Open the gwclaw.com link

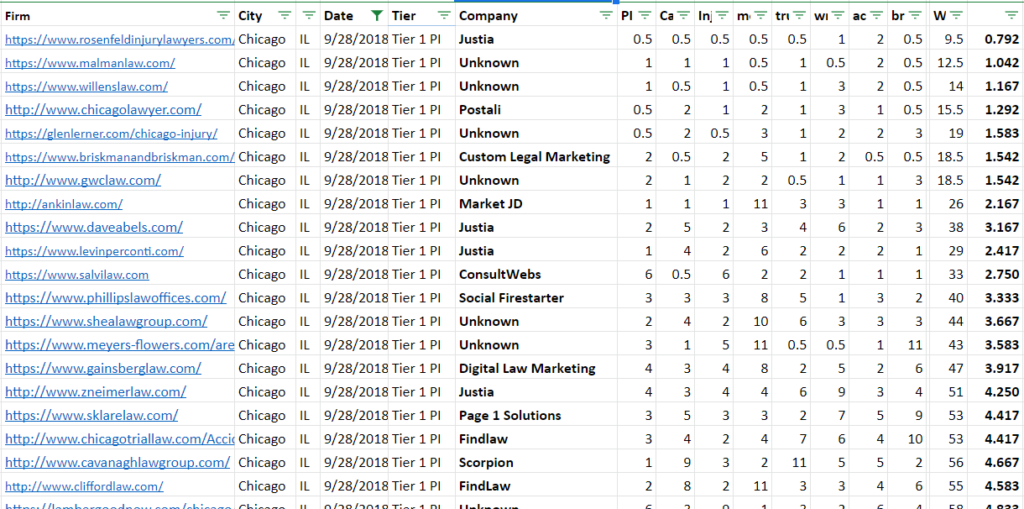[83, 180]
